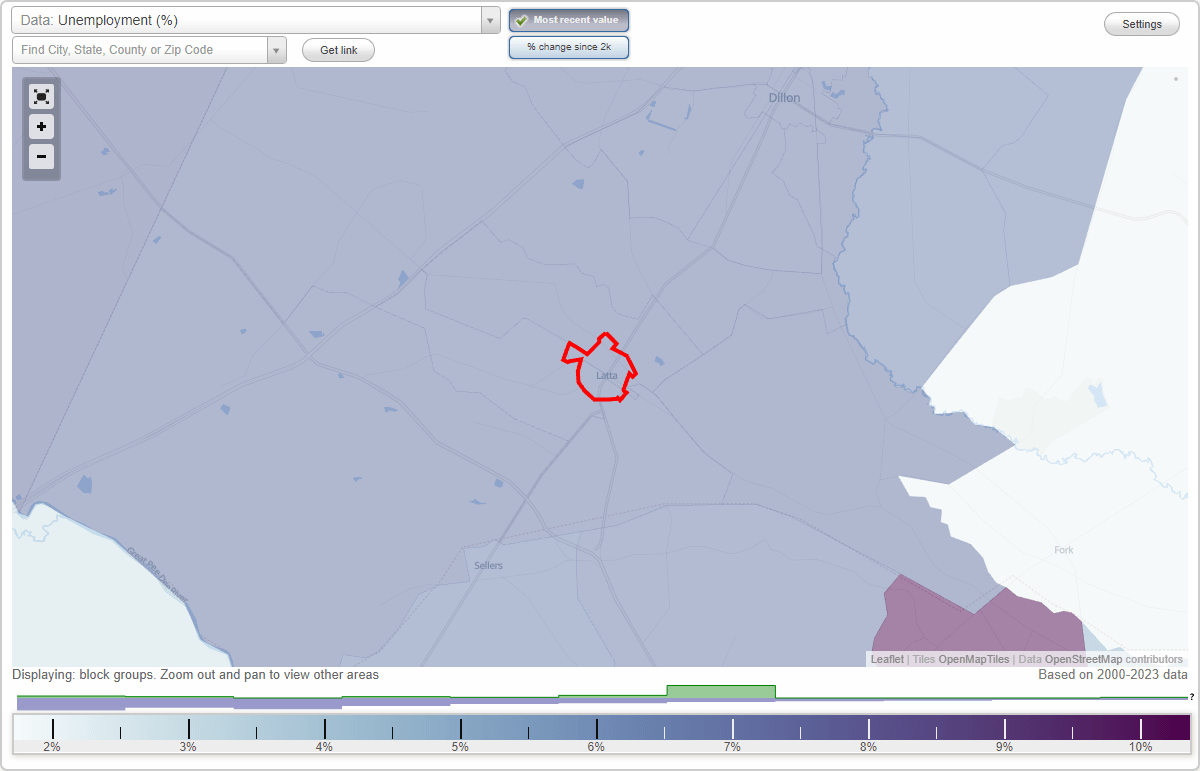Click the Find City search field
Viewport: 1200px width, 771px height.
click(x=140, y=49)
